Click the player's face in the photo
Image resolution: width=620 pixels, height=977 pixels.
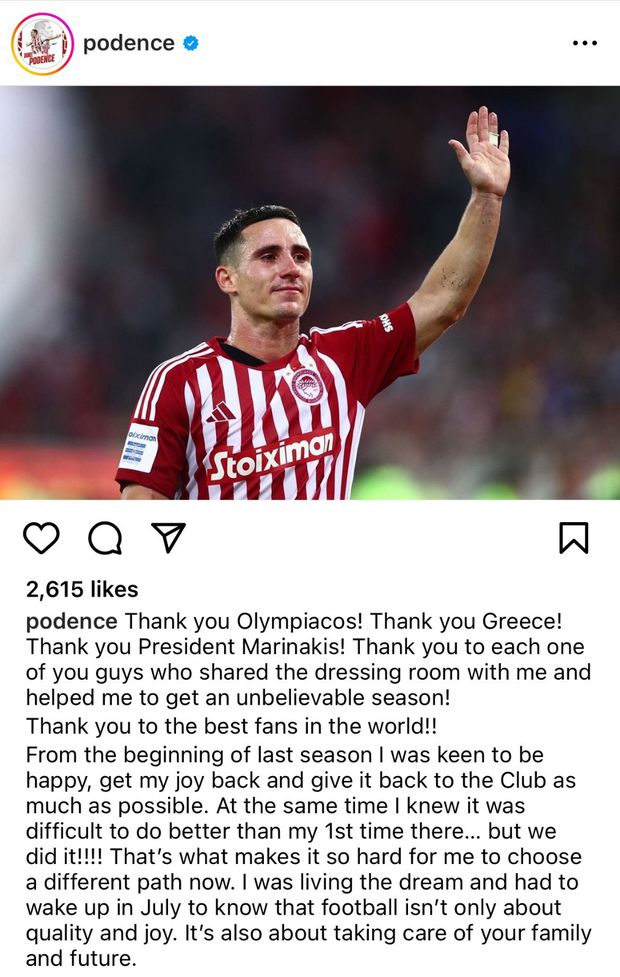point(275,272)
